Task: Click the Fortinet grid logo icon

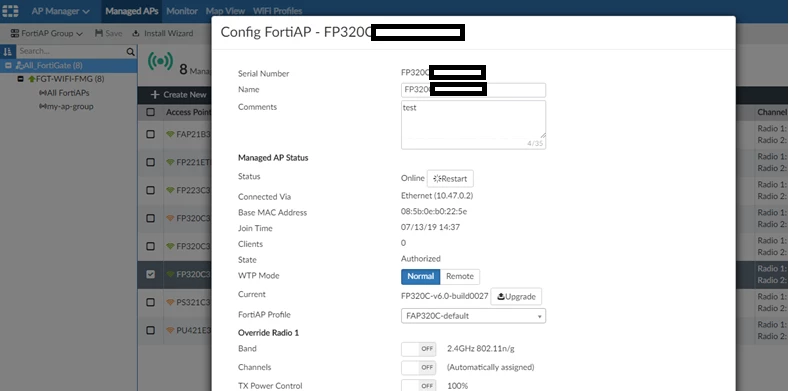Action: point(10,11)
